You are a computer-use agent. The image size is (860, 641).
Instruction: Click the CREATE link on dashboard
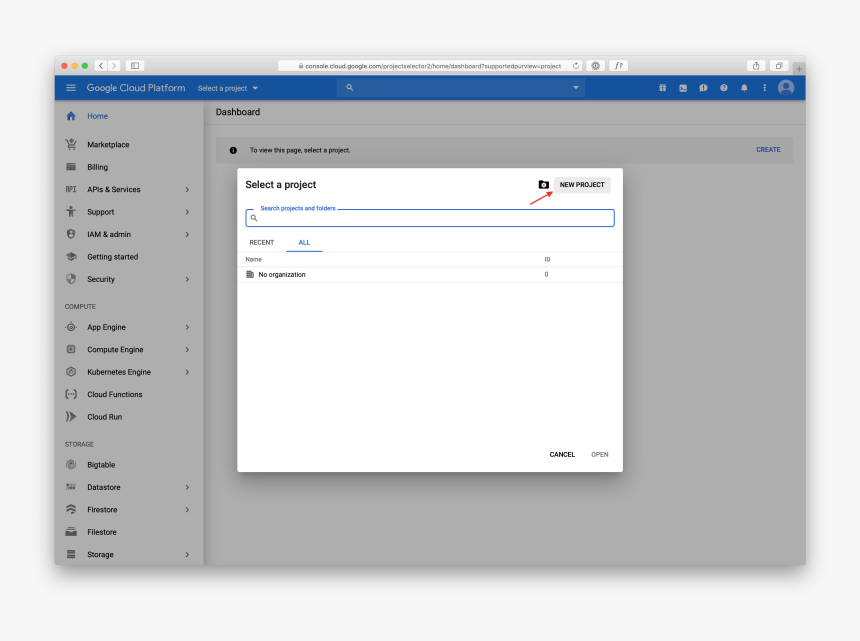(768, 150)
